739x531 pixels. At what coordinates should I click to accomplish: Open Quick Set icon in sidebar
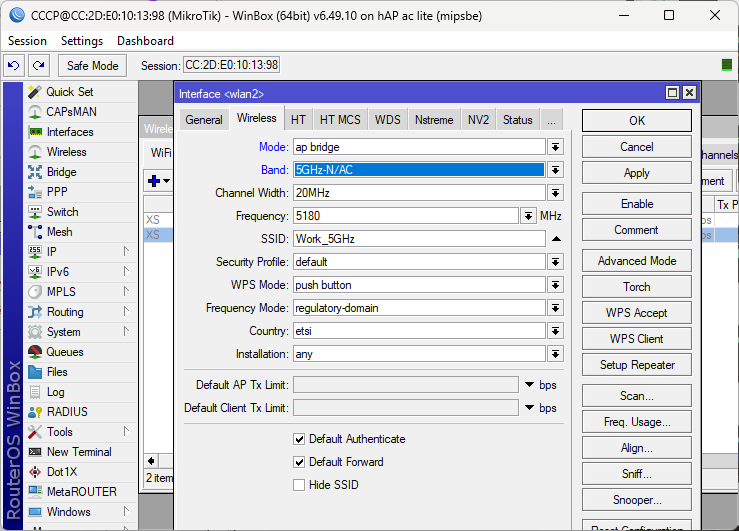coord(35,92)
